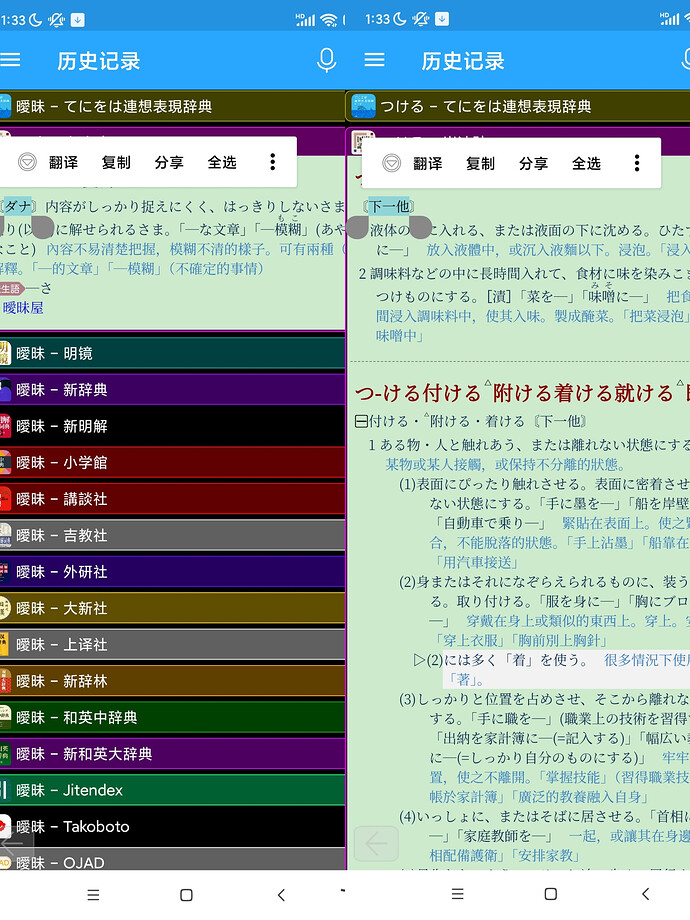
Task: Expand the 曖昧 – Jitendex dictionary entry
Action: pos(172,790)
